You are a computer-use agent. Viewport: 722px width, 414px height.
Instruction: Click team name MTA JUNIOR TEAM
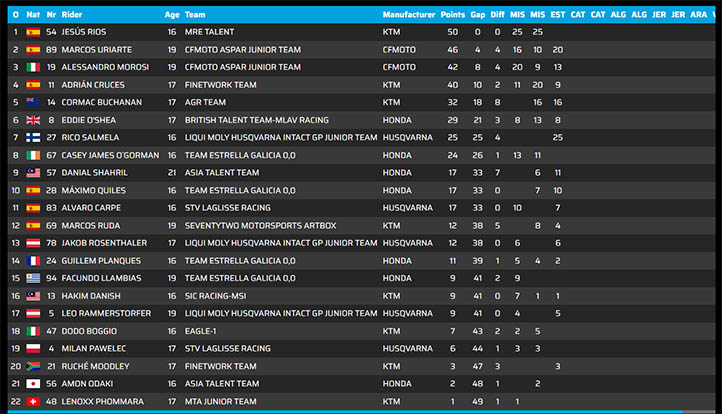[x=221, y=402]
